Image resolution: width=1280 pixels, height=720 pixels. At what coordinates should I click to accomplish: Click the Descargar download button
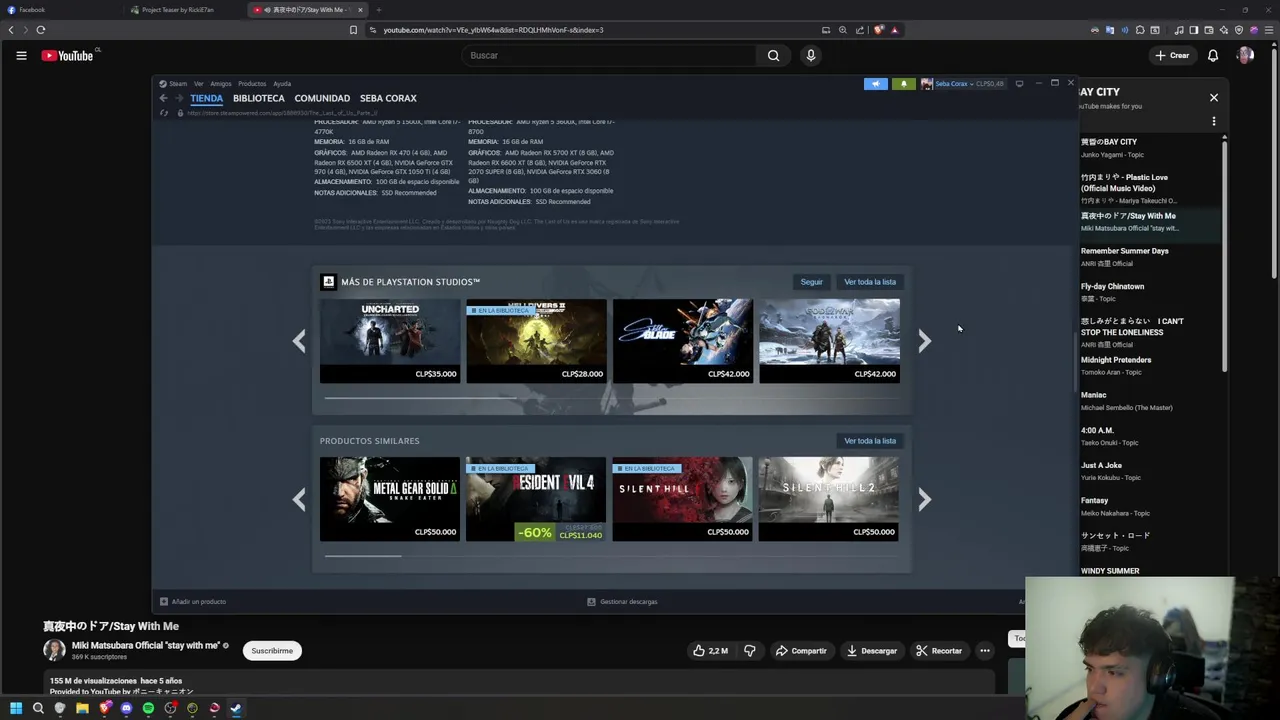(871, 651)
